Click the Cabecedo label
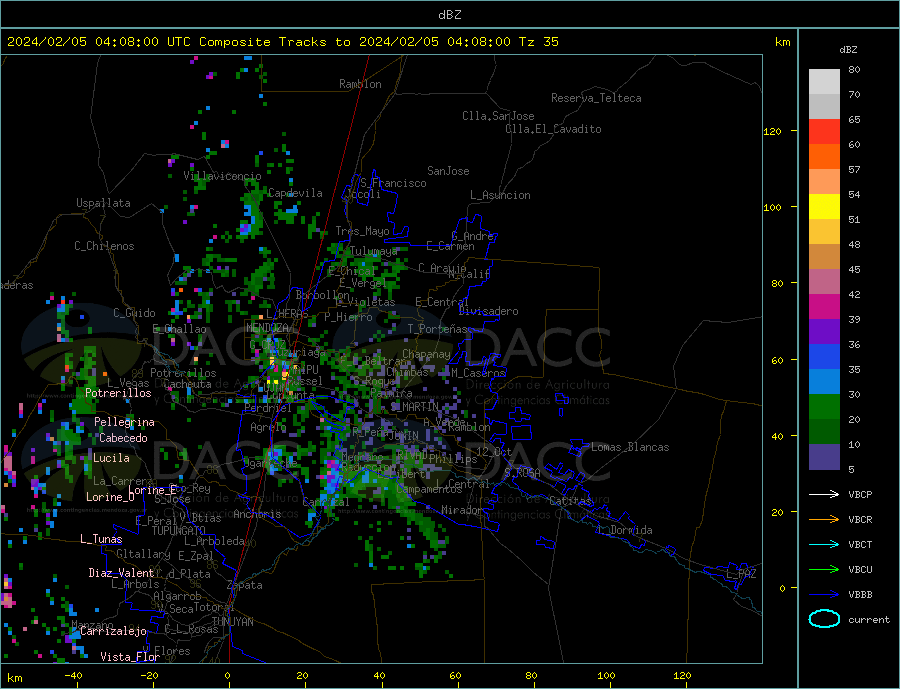 click(x=123, y=439)
